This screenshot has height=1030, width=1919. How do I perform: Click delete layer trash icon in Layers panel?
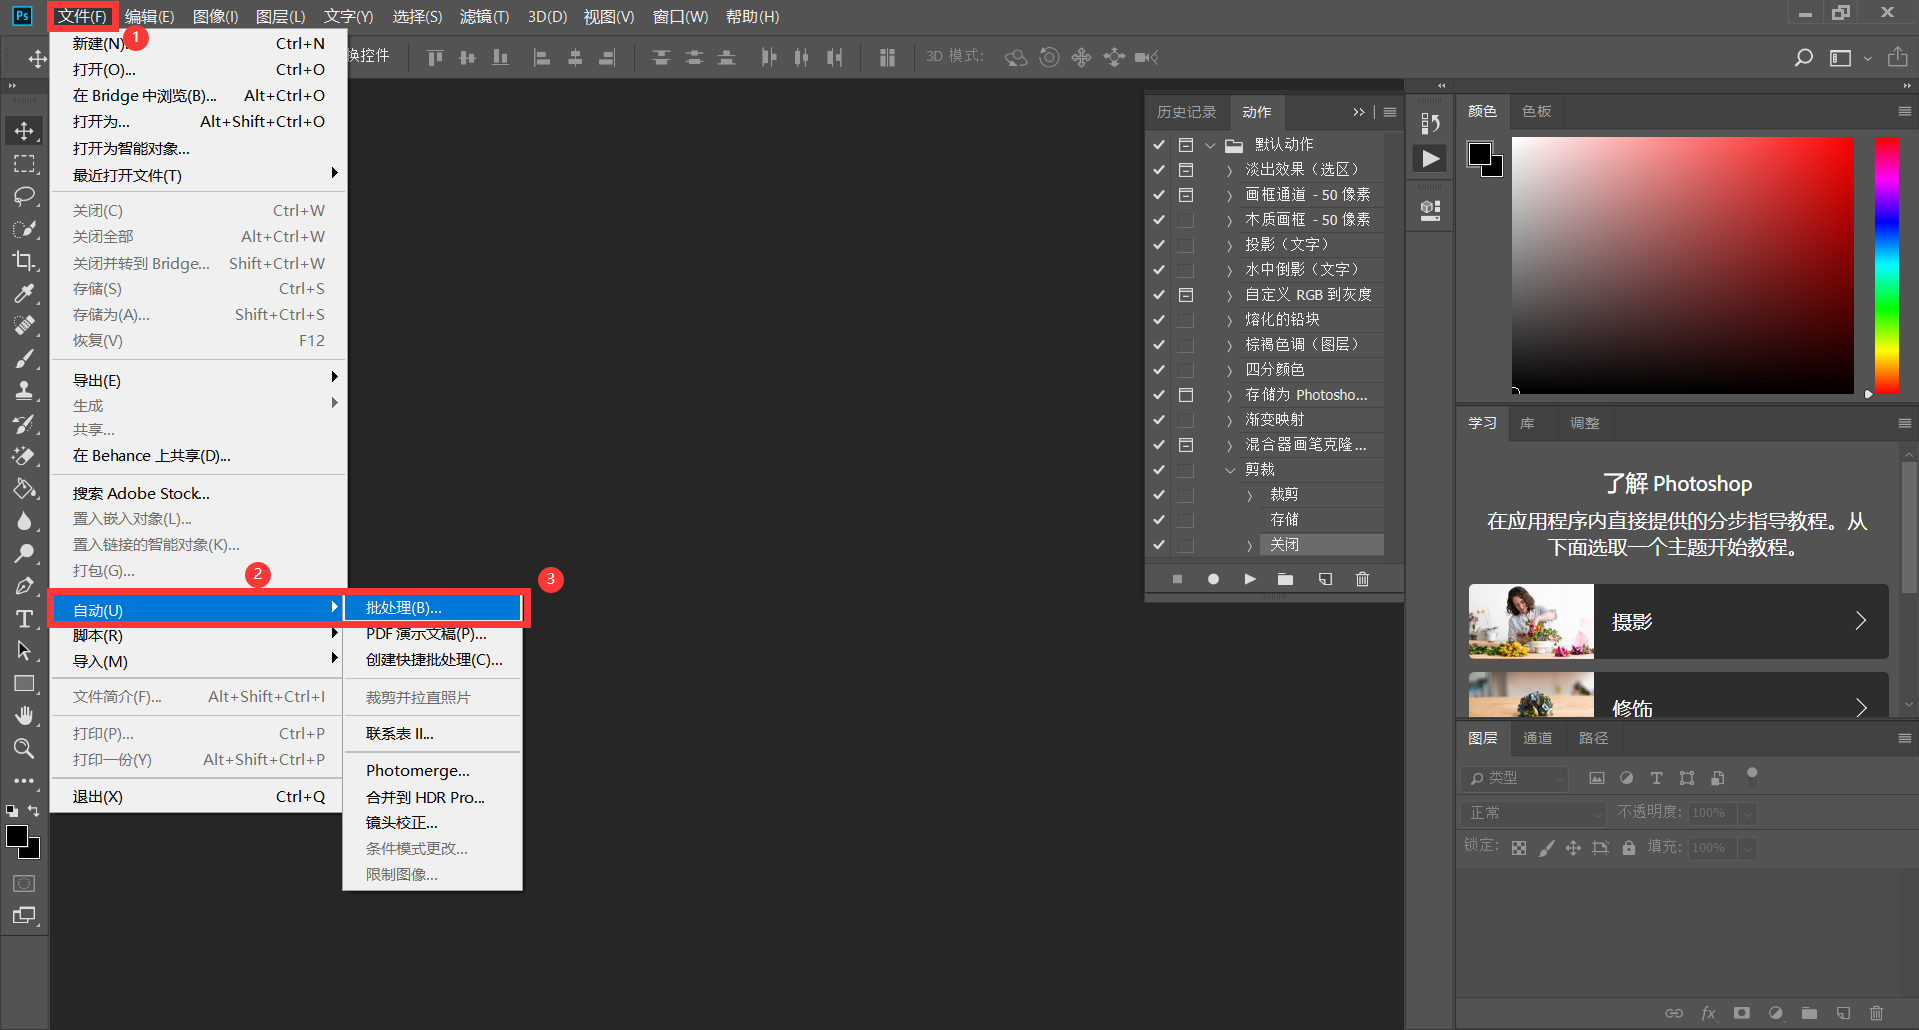[1877, 1013]
